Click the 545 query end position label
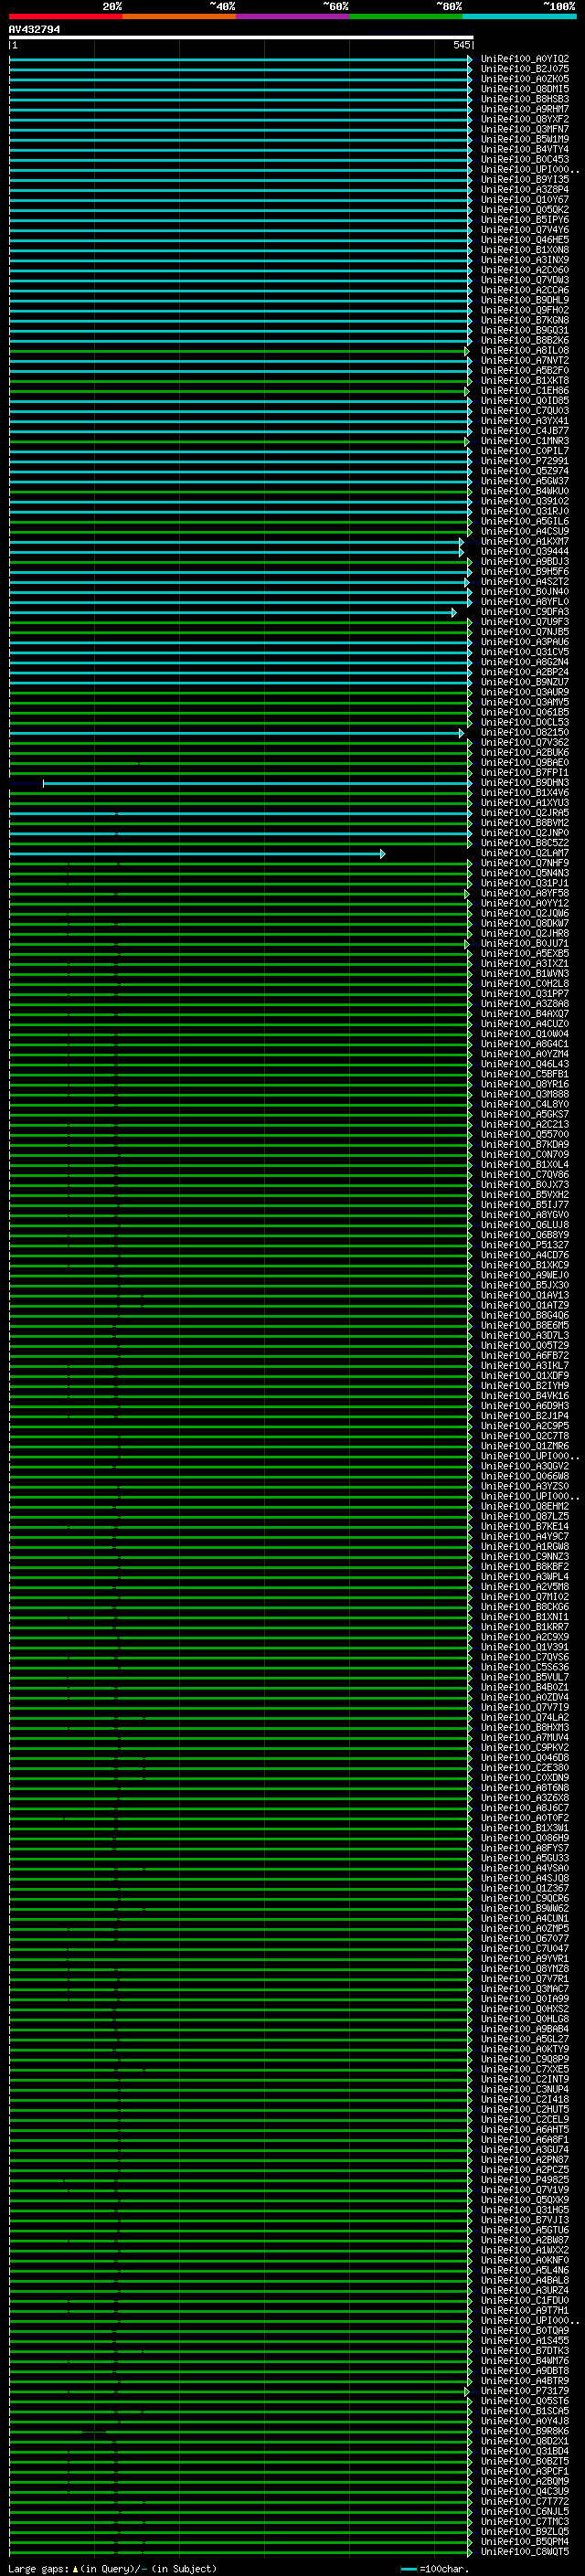Viewport: 585px width, 2576px height. 461,45
